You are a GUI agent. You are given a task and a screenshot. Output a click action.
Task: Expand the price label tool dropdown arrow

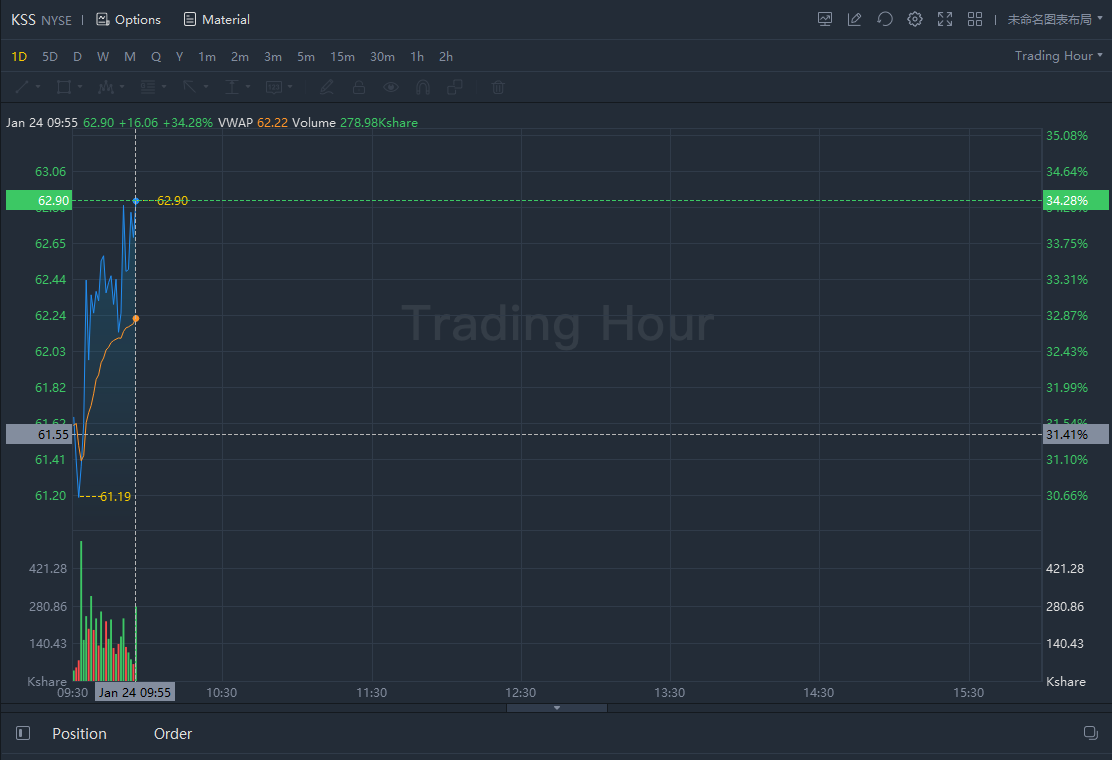tap(290, 87)
